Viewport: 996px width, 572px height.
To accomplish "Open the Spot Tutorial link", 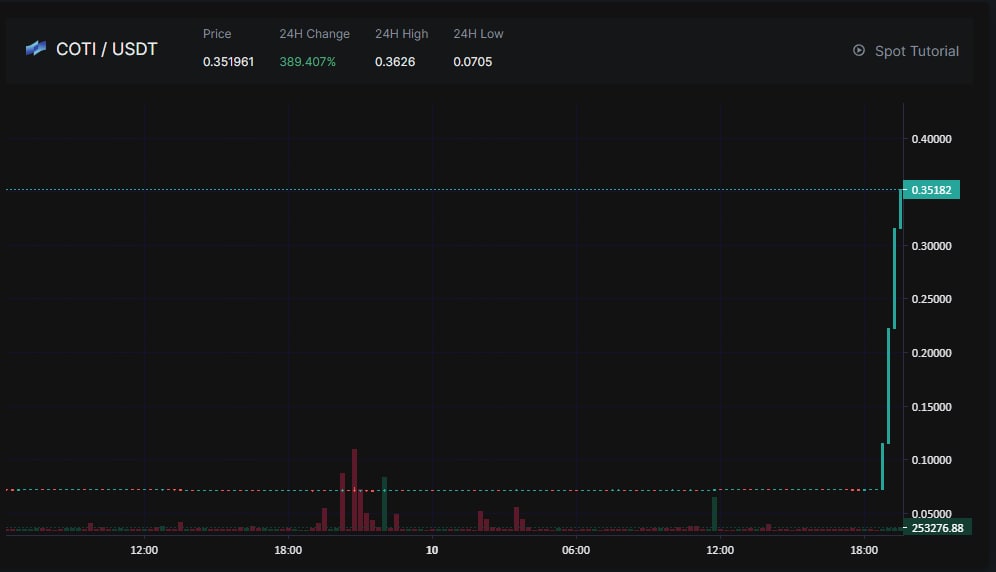I will pos(917,51).
